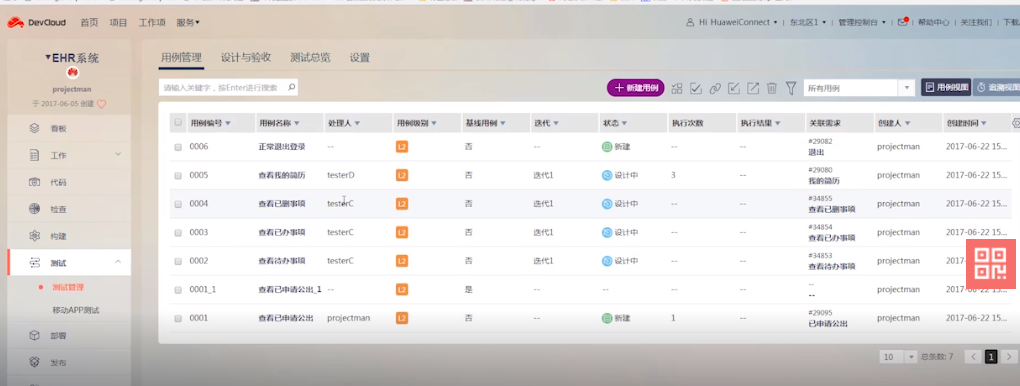The image size is (1020, 386).
Task: Open the 服务 dropdown menu
Action: [188, 22]
